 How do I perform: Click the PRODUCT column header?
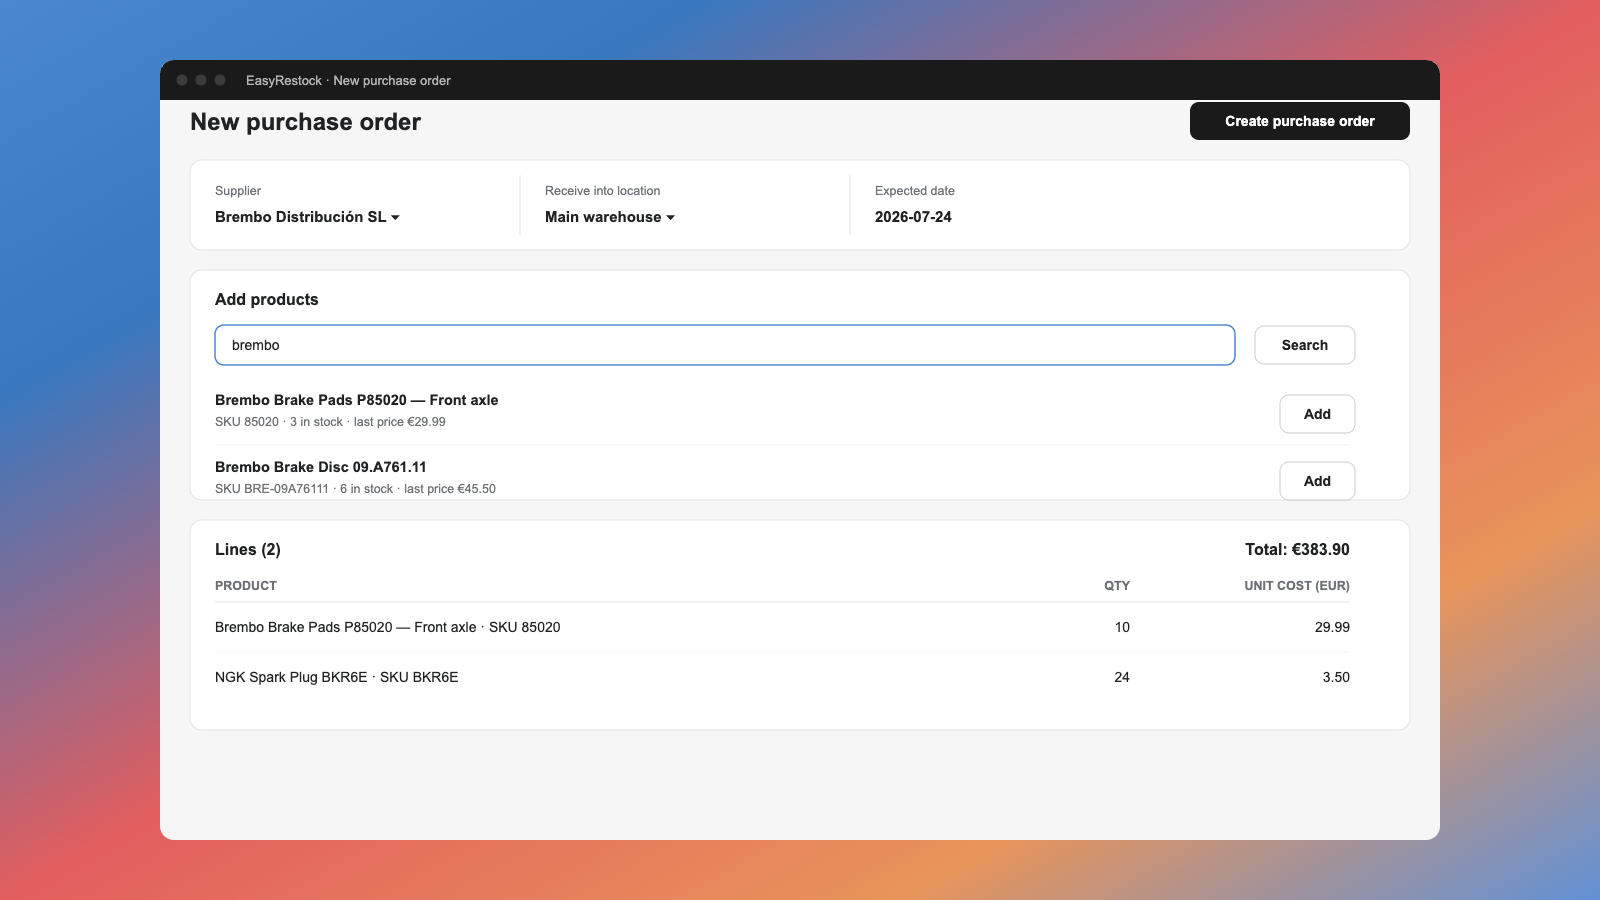coord(246,586)
